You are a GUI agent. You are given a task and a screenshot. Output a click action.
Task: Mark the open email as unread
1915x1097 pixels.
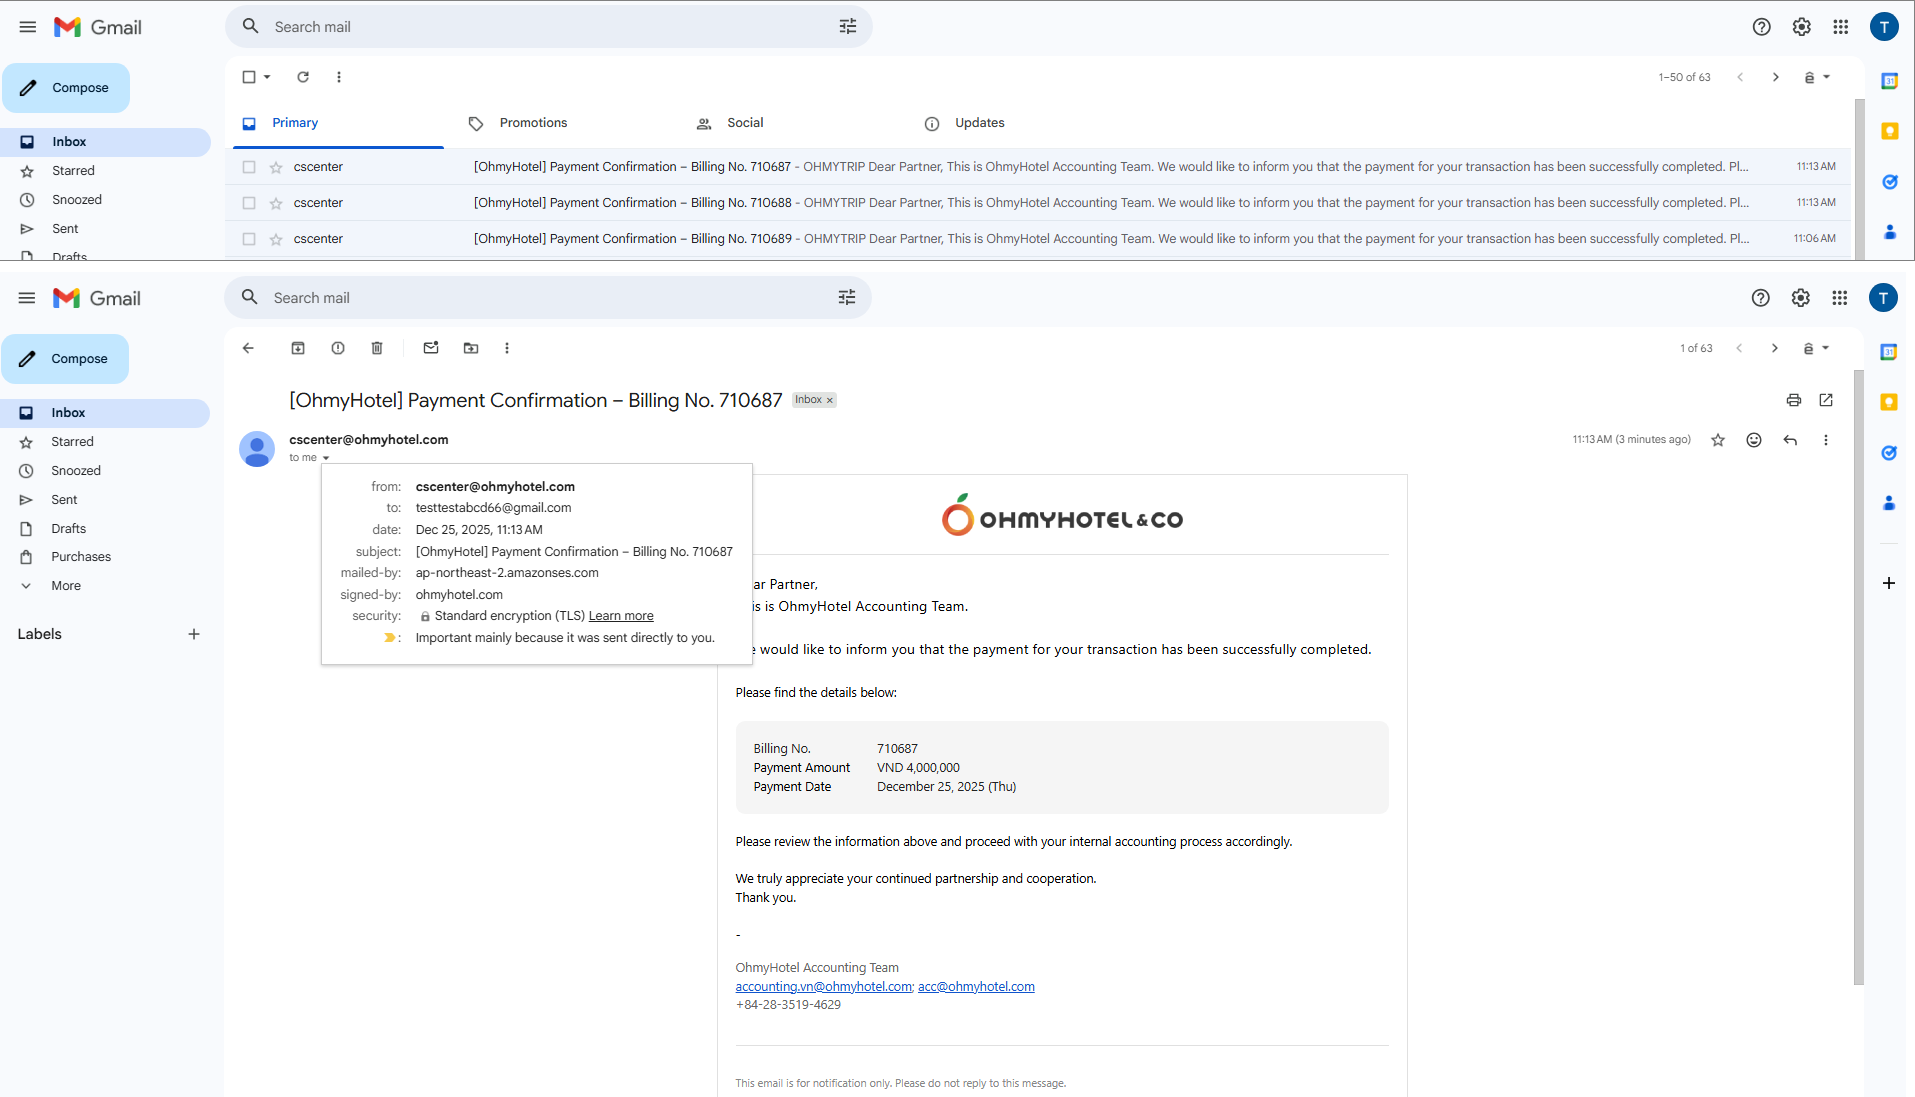[x=431, y=348]
